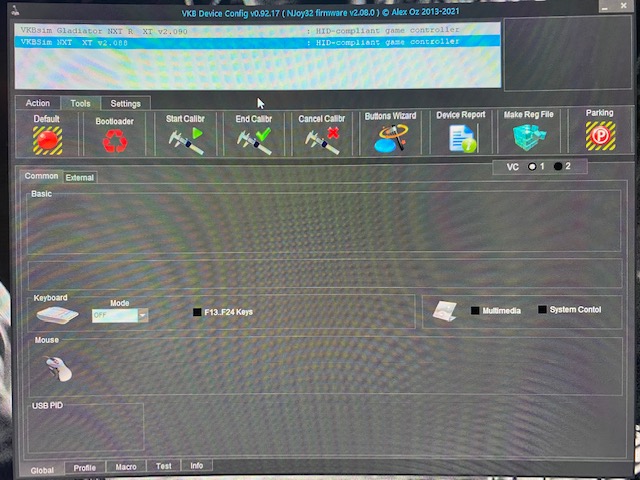Viewport: 640px width, 480px height.
Task: Expand the Keyboard Mode dropdown
Action: (x=143, y=315)
